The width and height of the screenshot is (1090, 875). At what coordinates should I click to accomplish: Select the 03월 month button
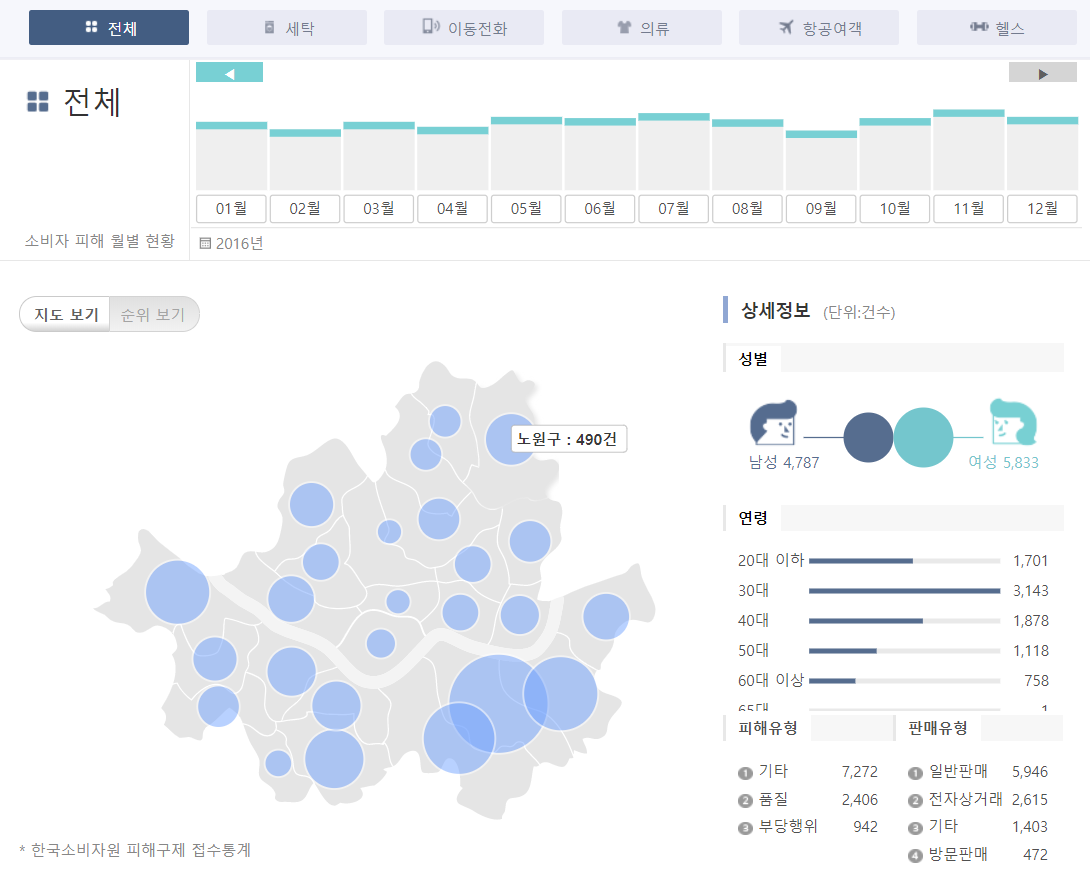[x=379, y=208]
